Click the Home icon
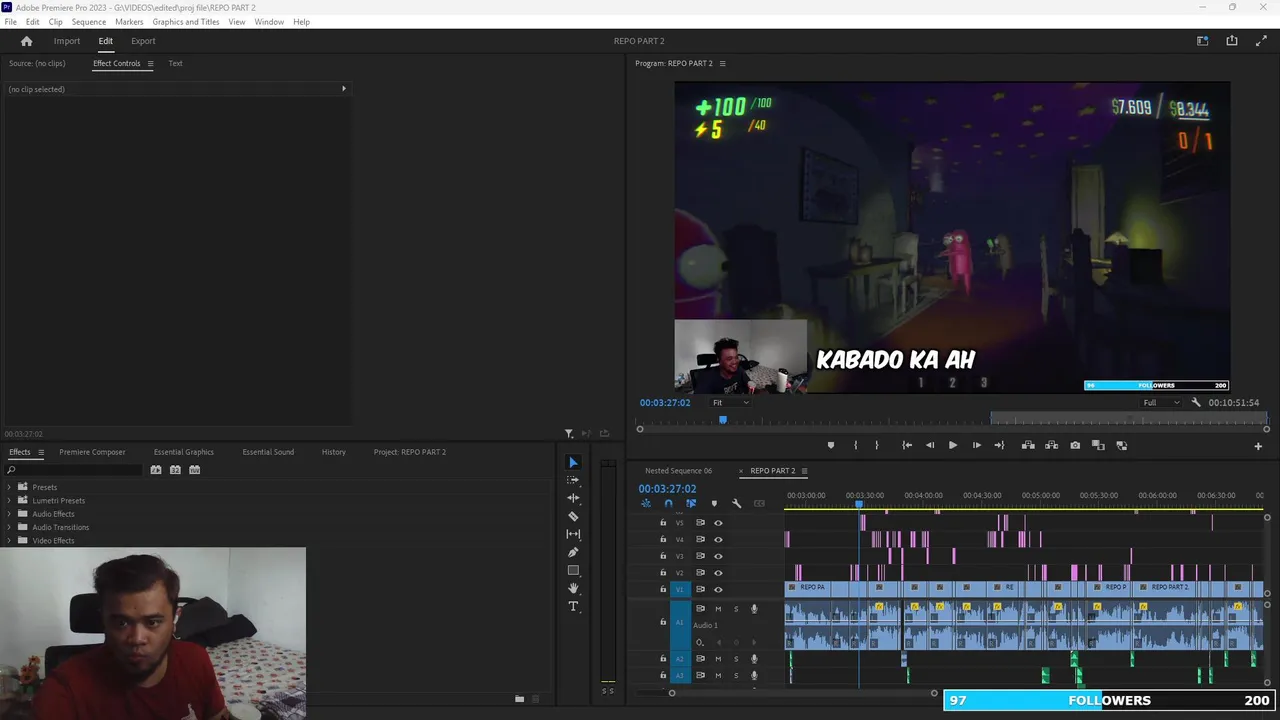 (27, 41)
